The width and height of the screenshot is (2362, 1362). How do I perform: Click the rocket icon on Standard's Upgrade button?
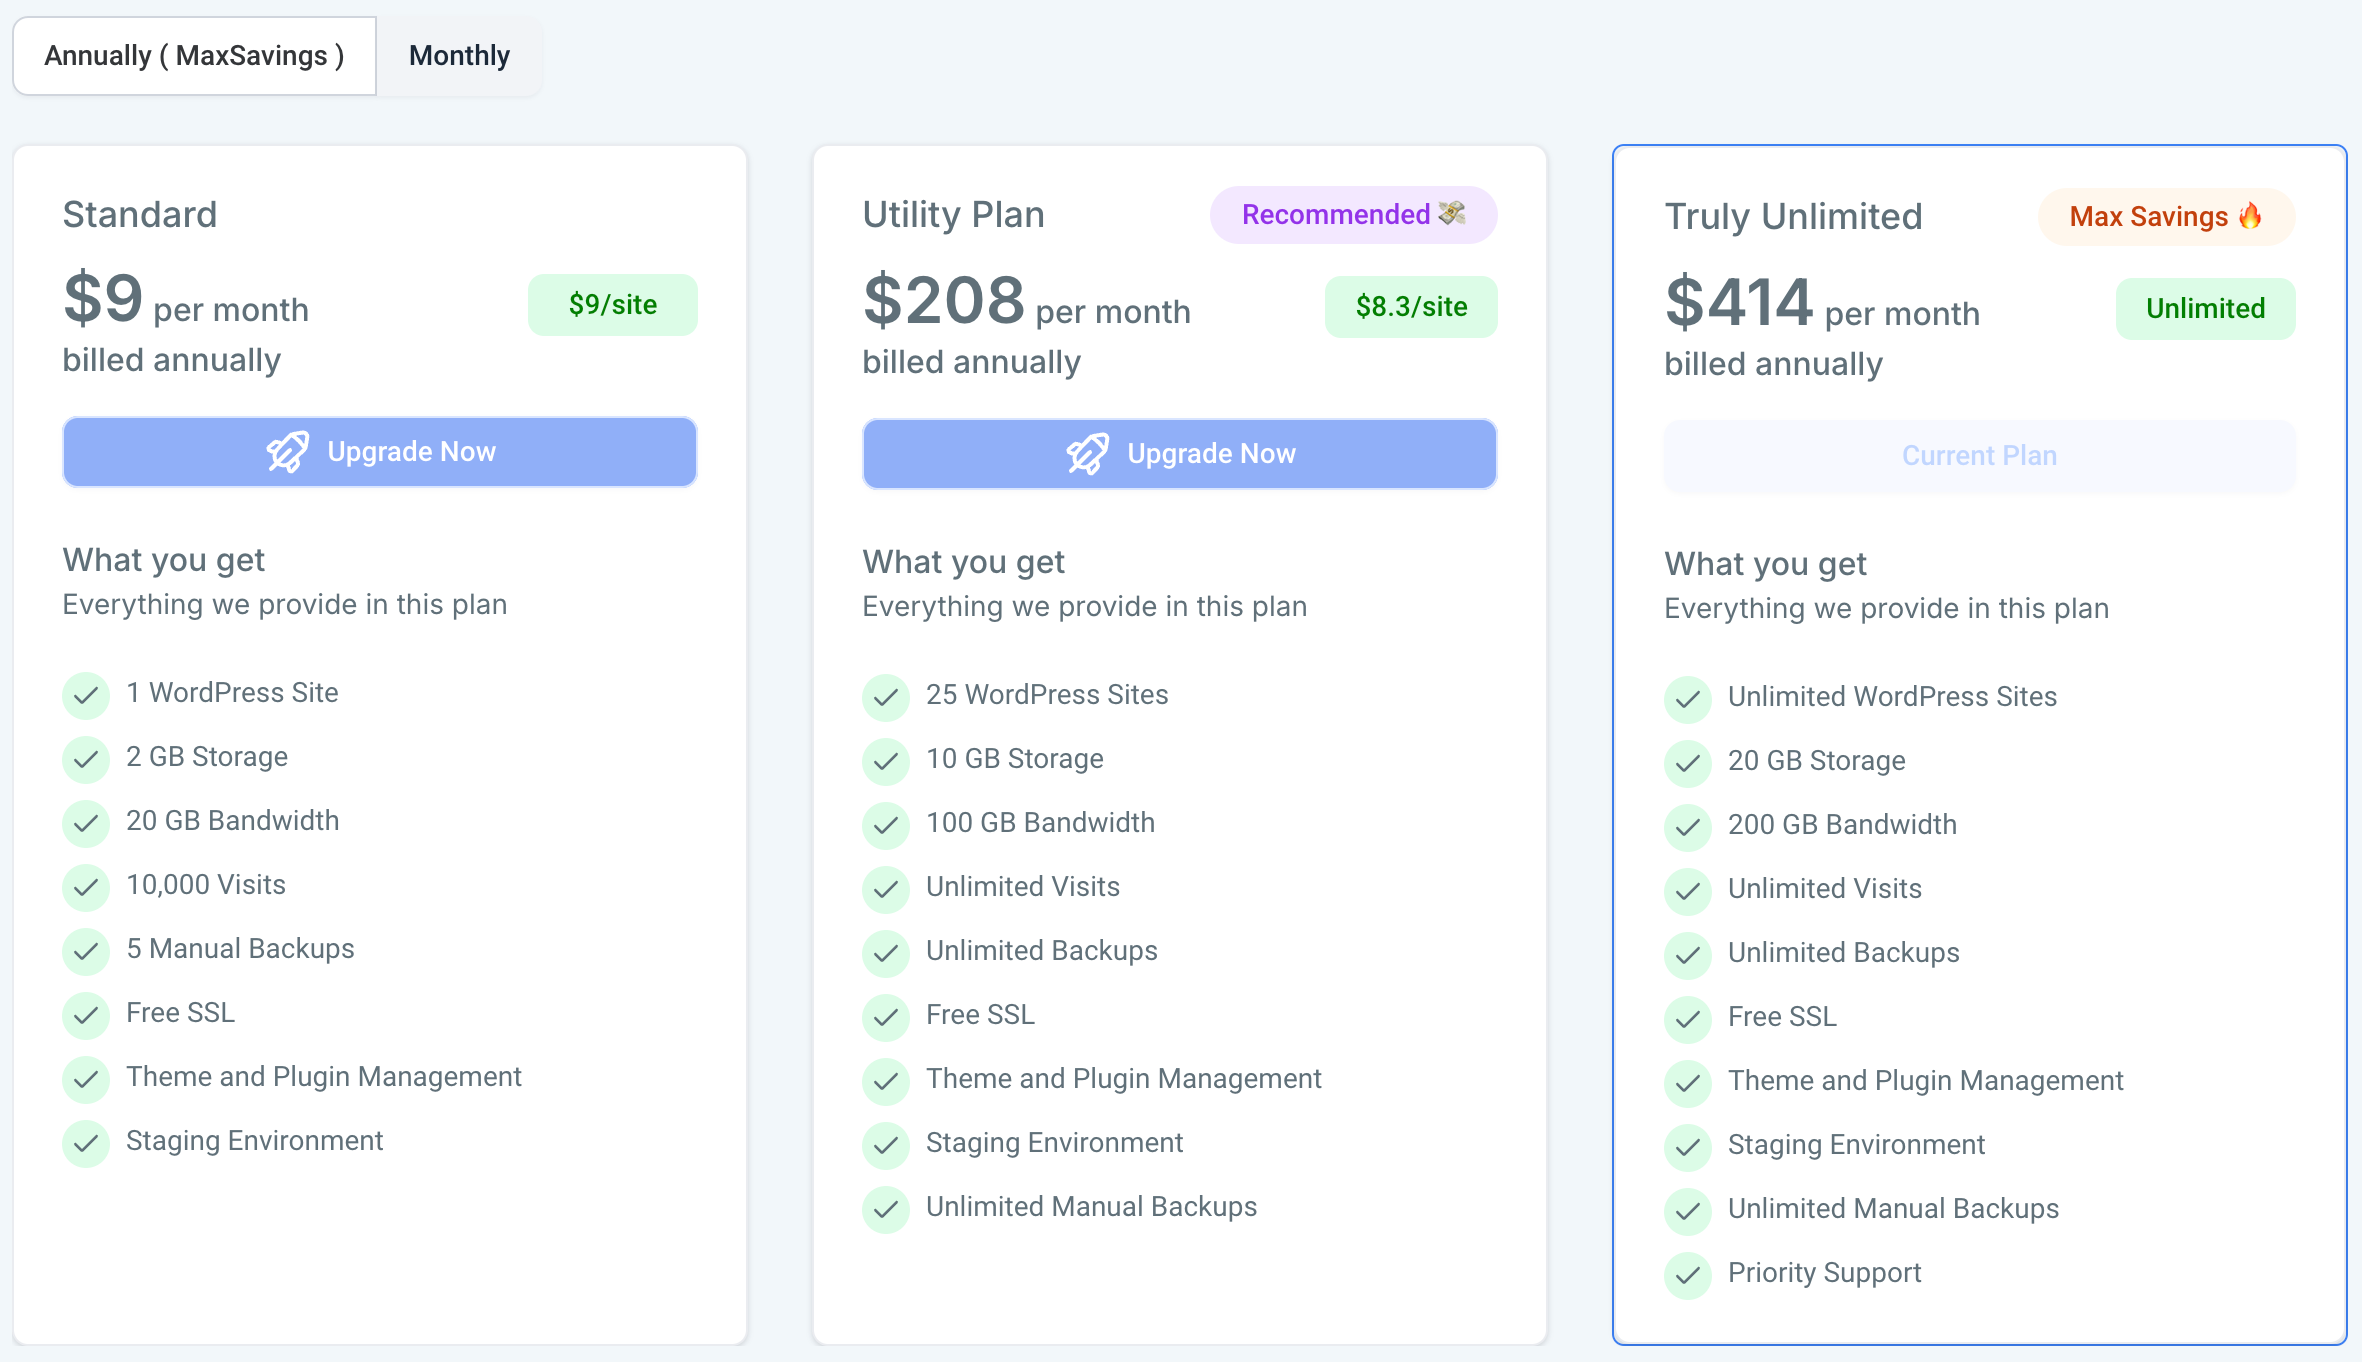289,451
